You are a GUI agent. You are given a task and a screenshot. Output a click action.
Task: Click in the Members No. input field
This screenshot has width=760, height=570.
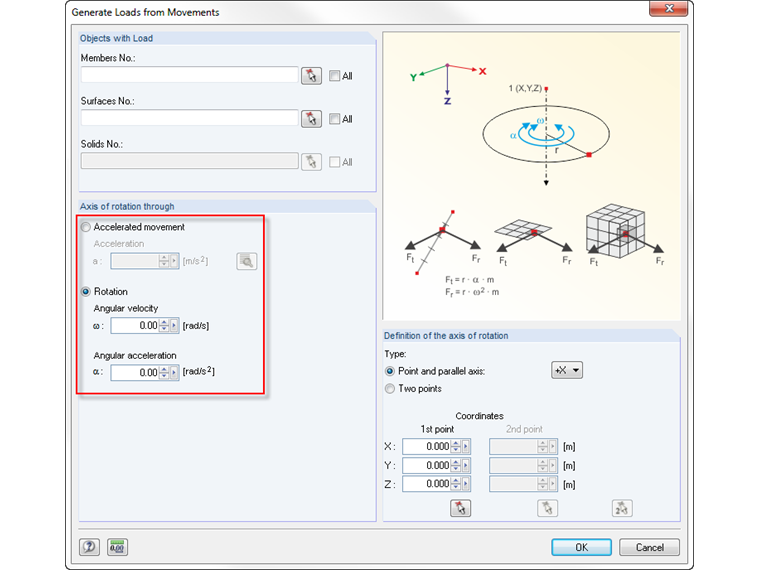click(190, 75)
